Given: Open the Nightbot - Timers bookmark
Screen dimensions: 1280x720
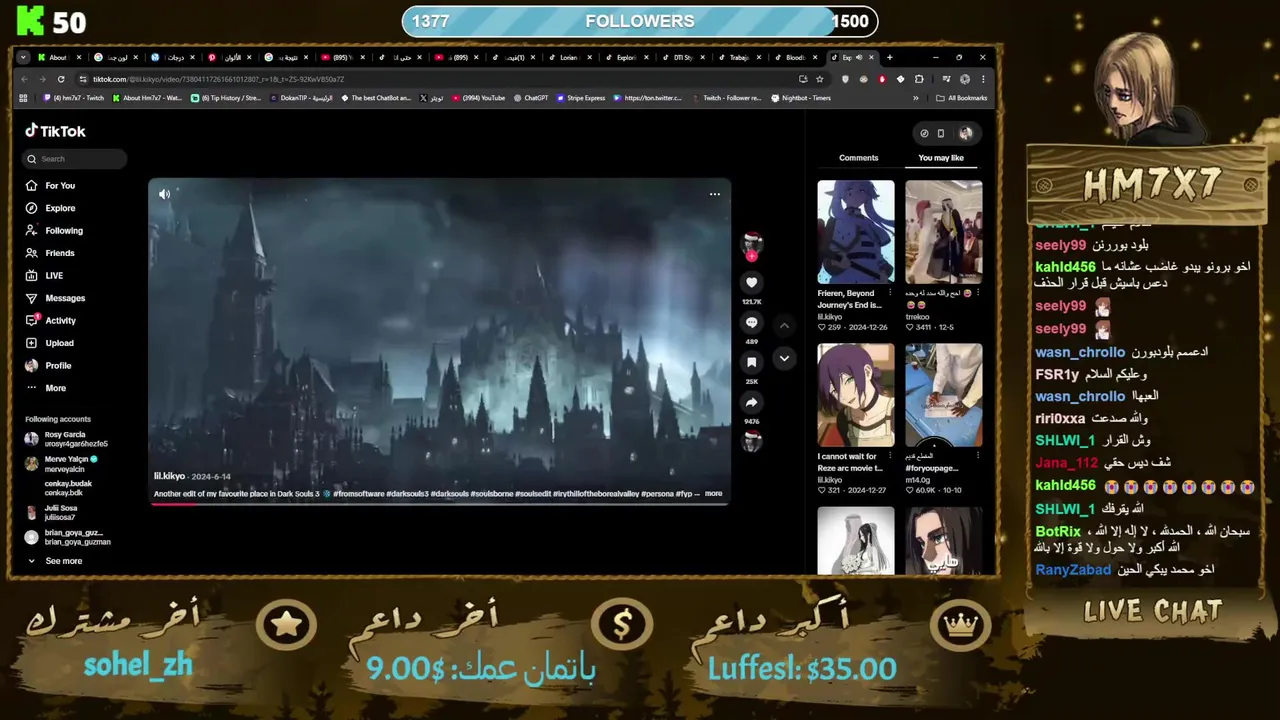Looking at the screenshot, I should [x=801, y=98].
